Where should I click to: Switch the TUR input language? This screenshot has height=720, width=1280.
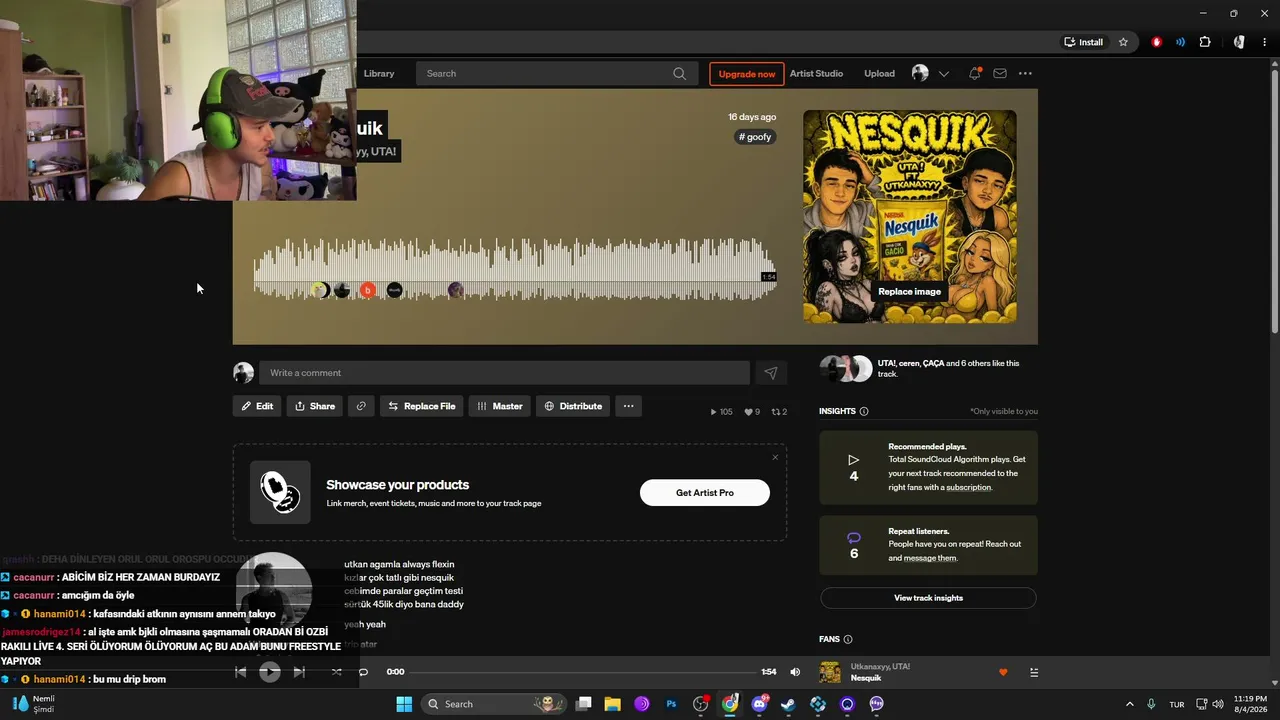1177,704
